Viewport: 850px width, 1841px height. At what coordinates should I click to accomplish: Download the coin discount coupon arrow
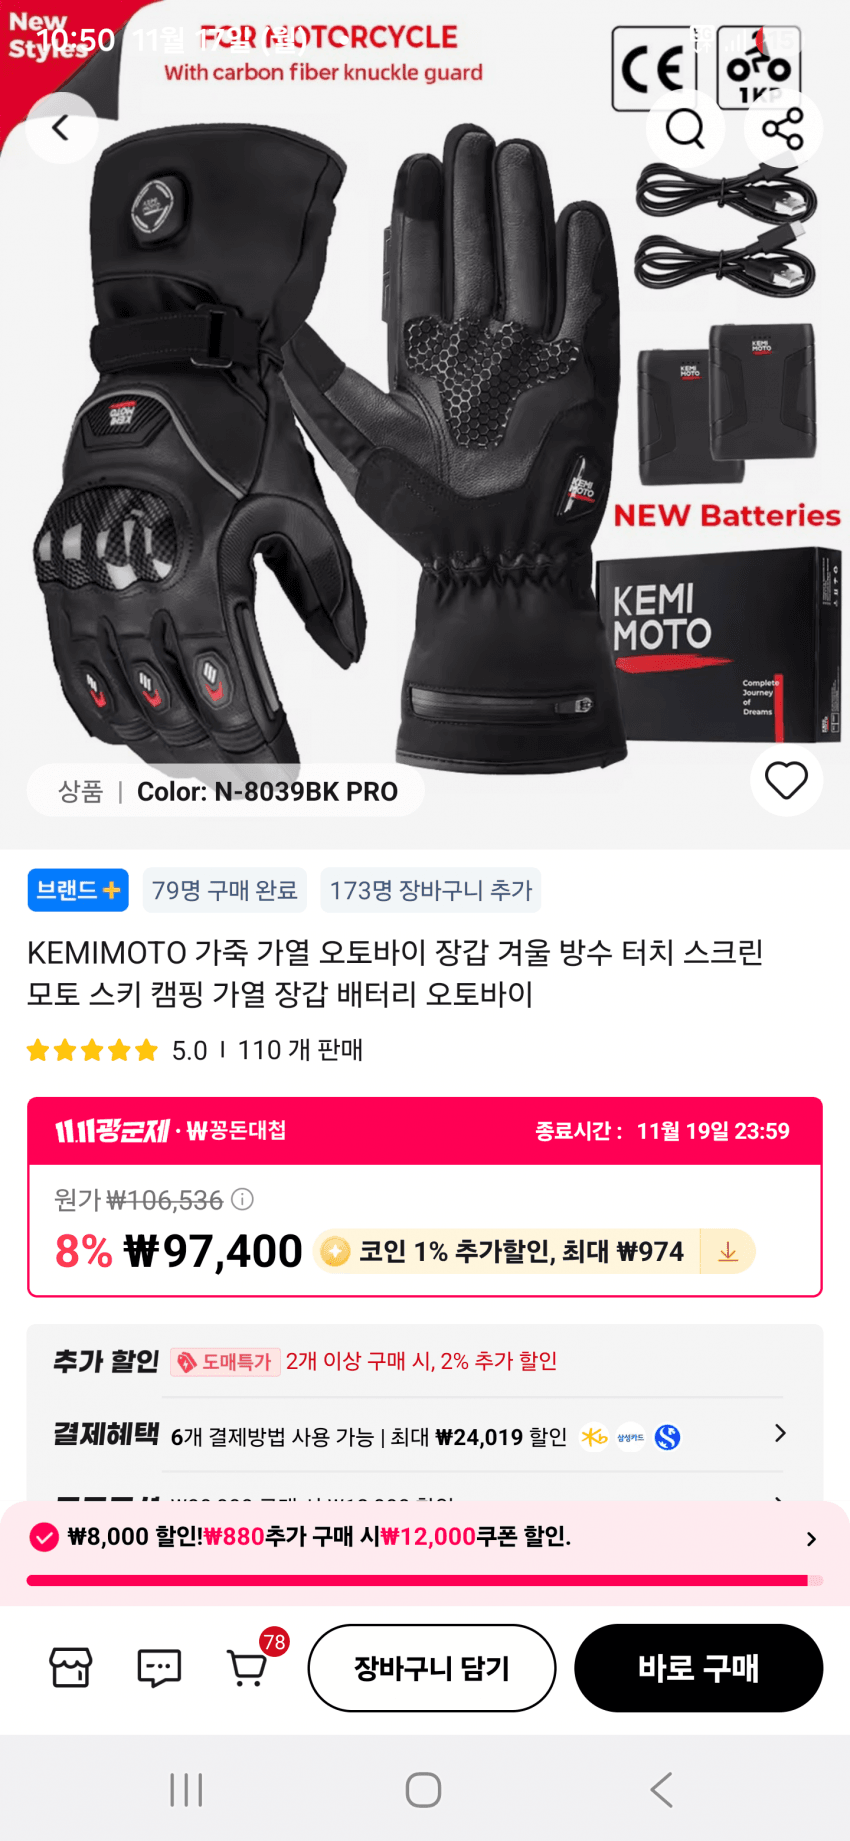(x=728, y=1251)
